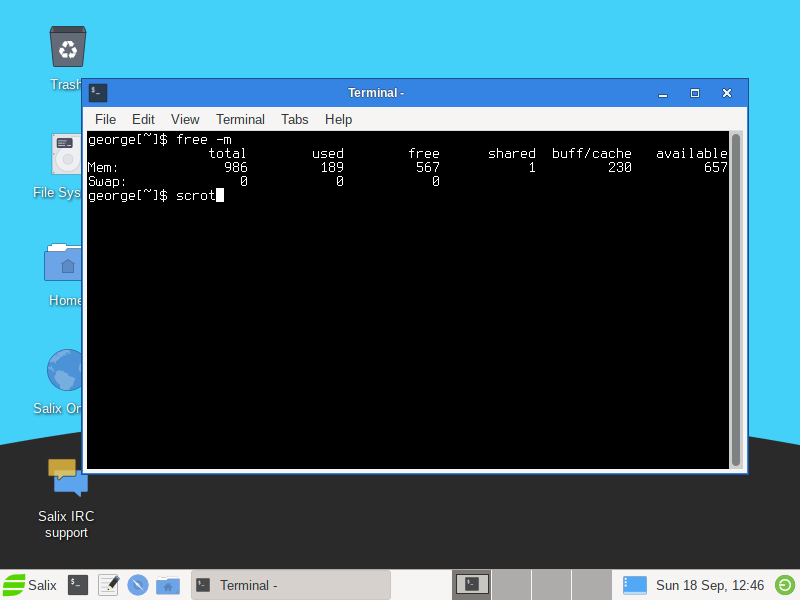
Task: Click the green logout icon in the panel
Action: coord(785,585)
